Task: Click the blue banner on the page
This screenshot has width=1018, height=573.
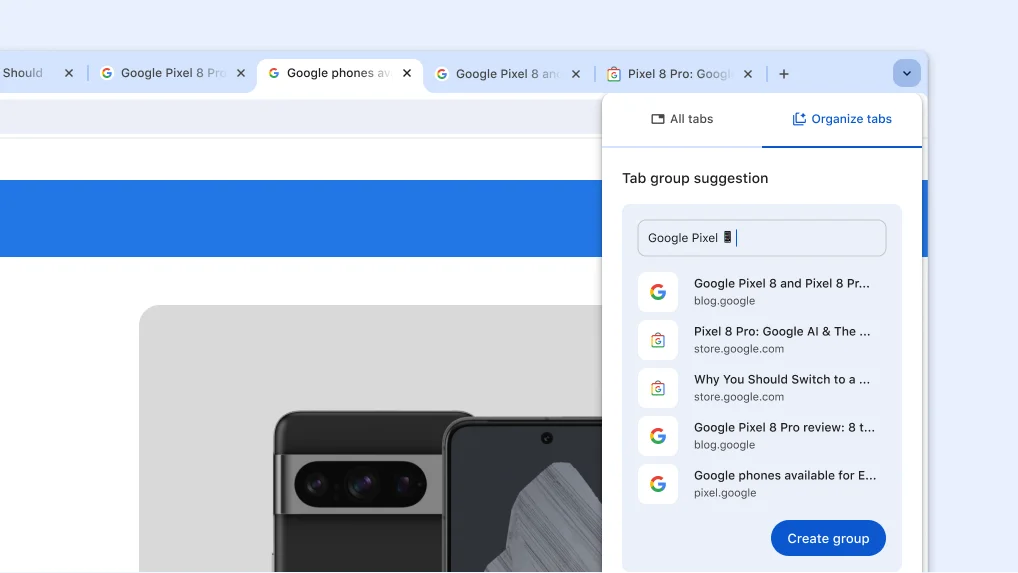Action: pyautogui.click(x=301, y=219)
